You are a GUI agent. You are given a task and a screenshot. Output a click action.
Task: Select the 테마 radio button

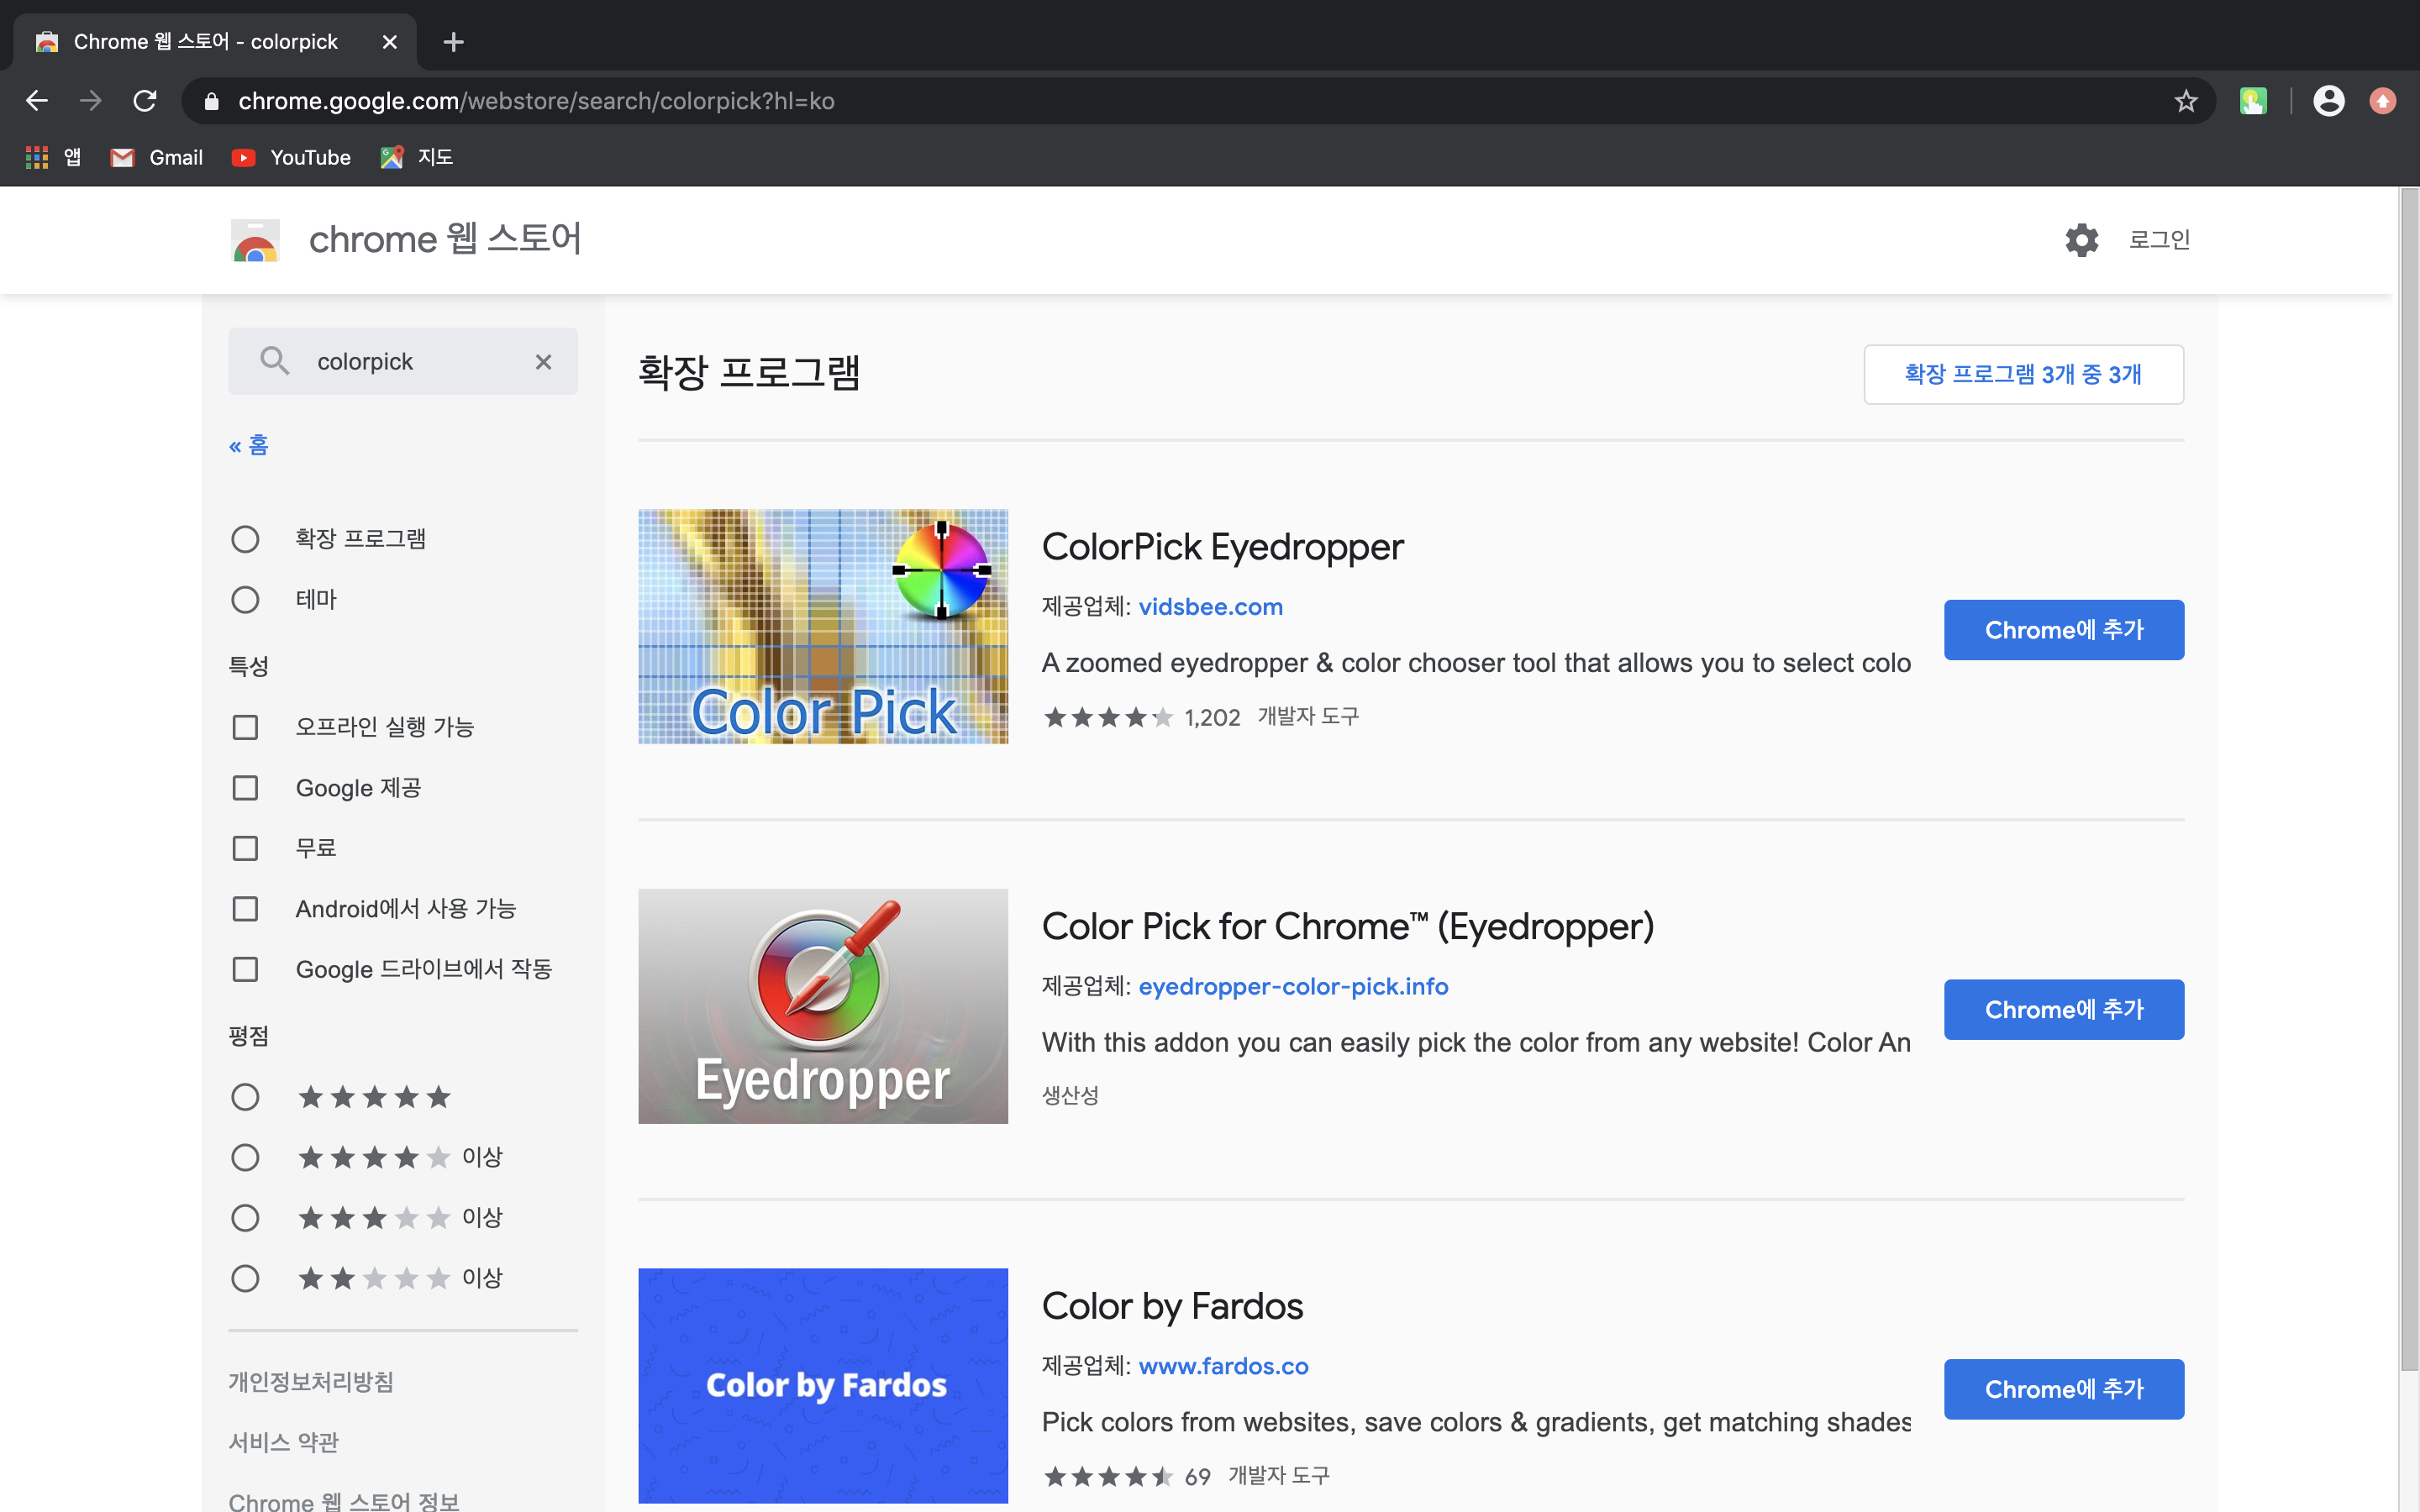[245, 600]
